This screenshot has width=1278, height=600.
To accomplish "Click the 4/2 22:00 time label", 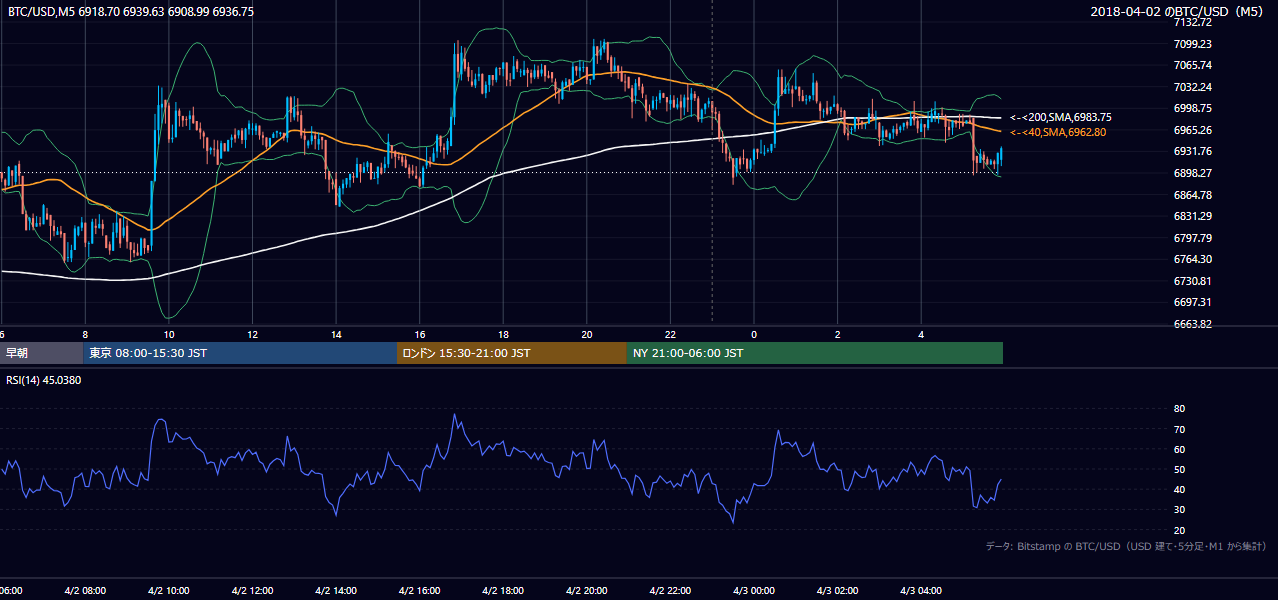I will 671,591.
